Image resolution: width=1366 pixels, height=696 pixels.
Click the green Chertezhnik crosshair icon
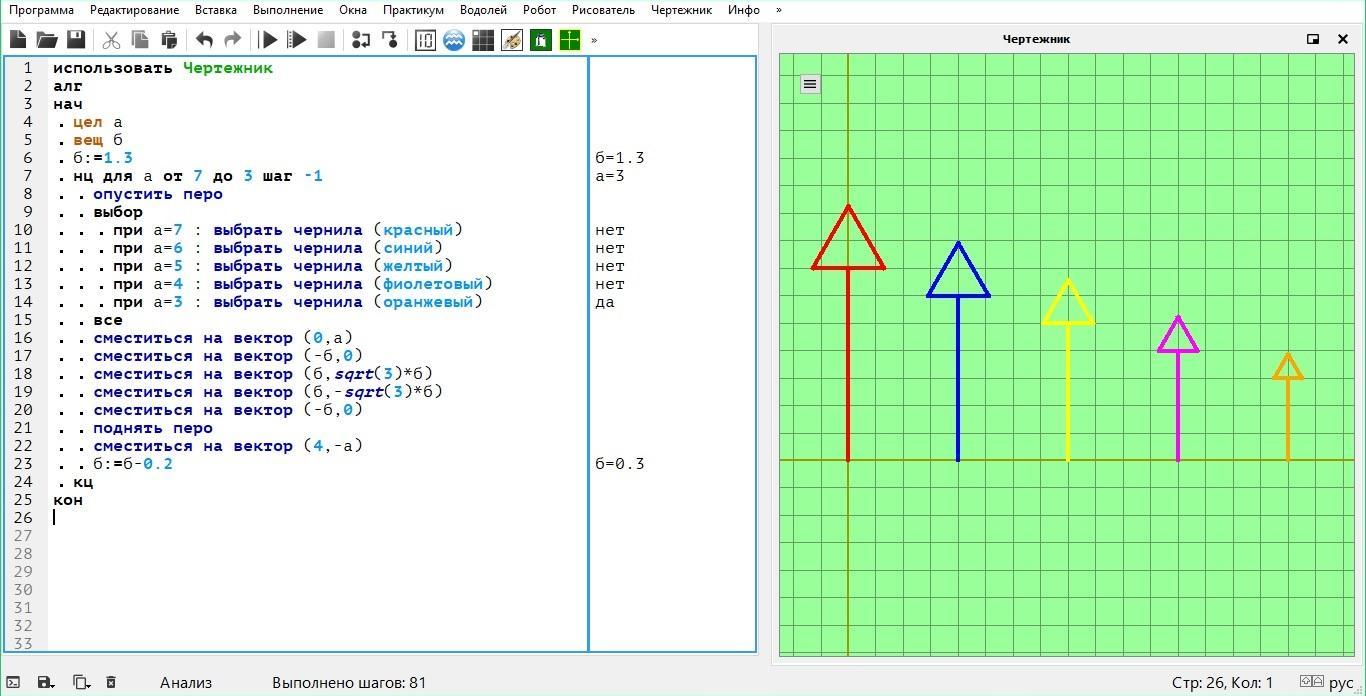pos(570,40)
